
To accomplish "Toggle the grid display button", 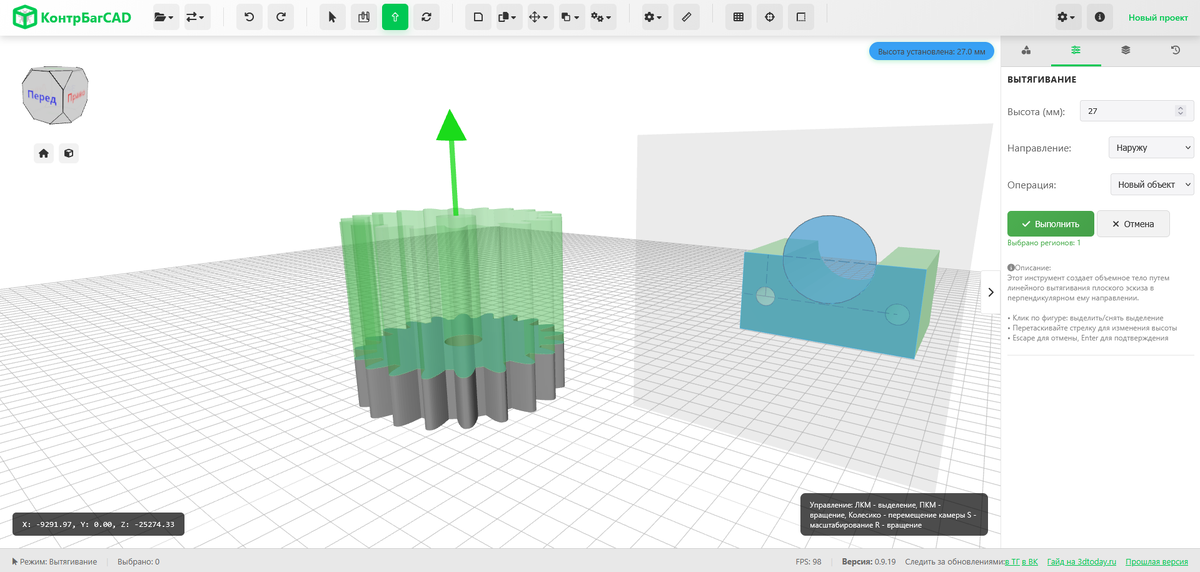I will (738, 17).
